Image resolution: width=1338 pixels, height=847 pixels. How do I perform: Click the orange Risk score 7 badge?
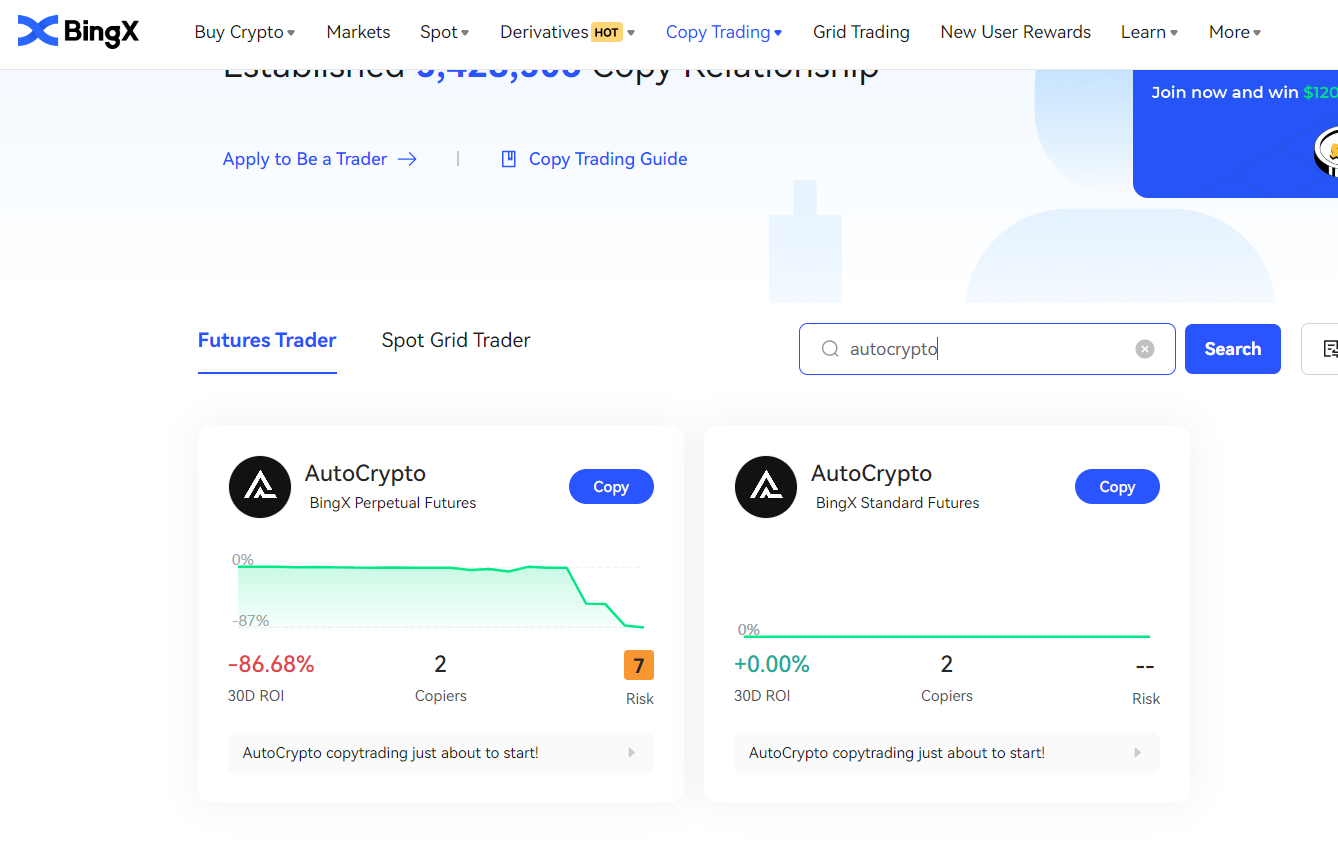coord(639,664)
